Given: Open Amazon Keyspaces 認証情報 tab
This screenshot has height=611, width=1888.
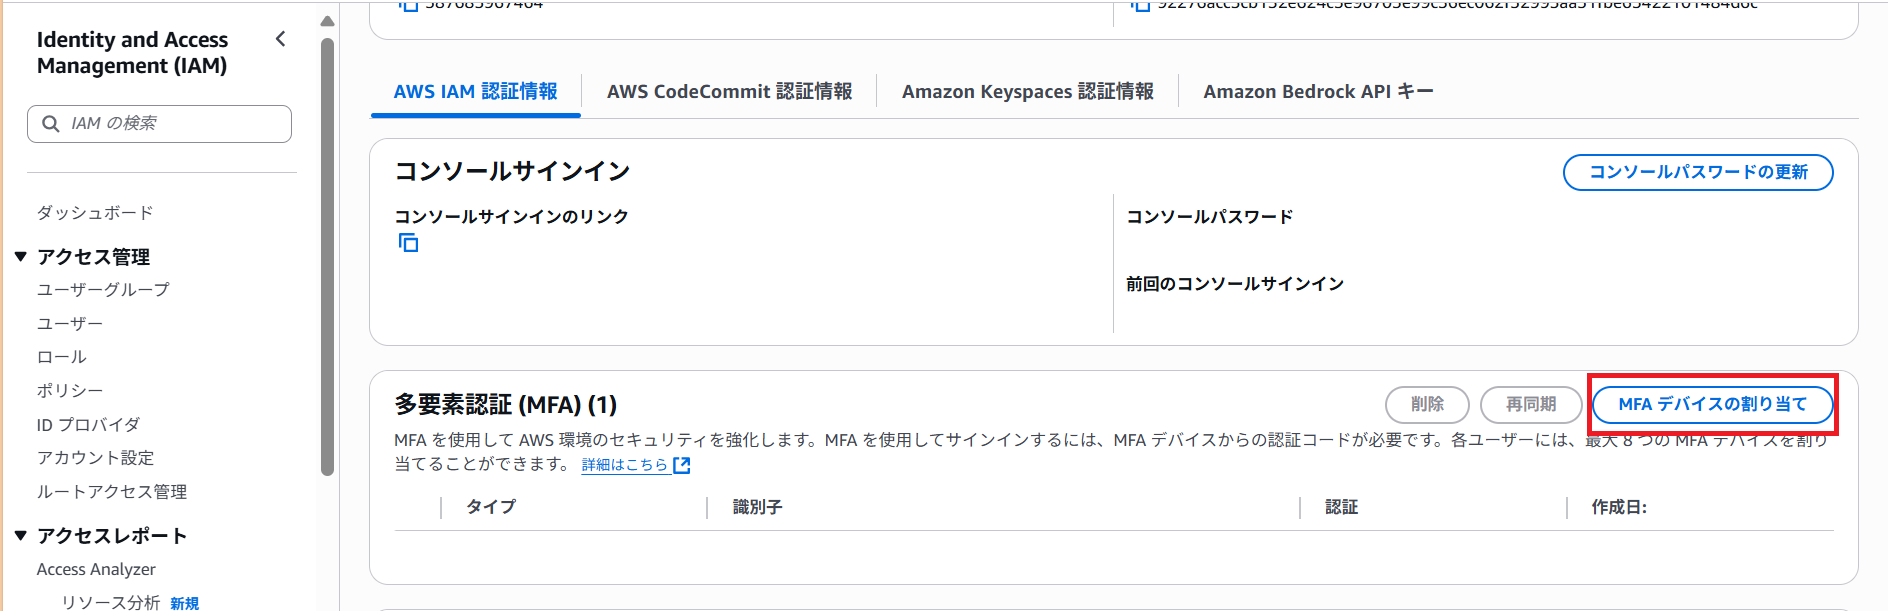Looking at the screenshot, I should coord(1027,92).
